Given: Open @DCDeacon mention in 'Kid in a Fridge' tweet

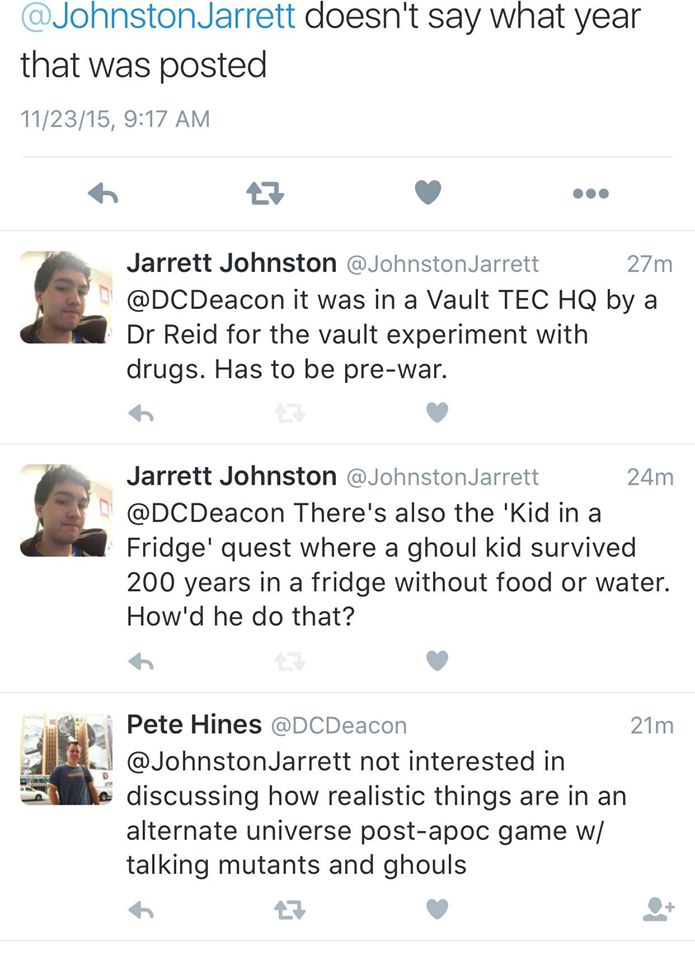Looking at the screenshot, I should pyautogui.click(x=205, y=512).
